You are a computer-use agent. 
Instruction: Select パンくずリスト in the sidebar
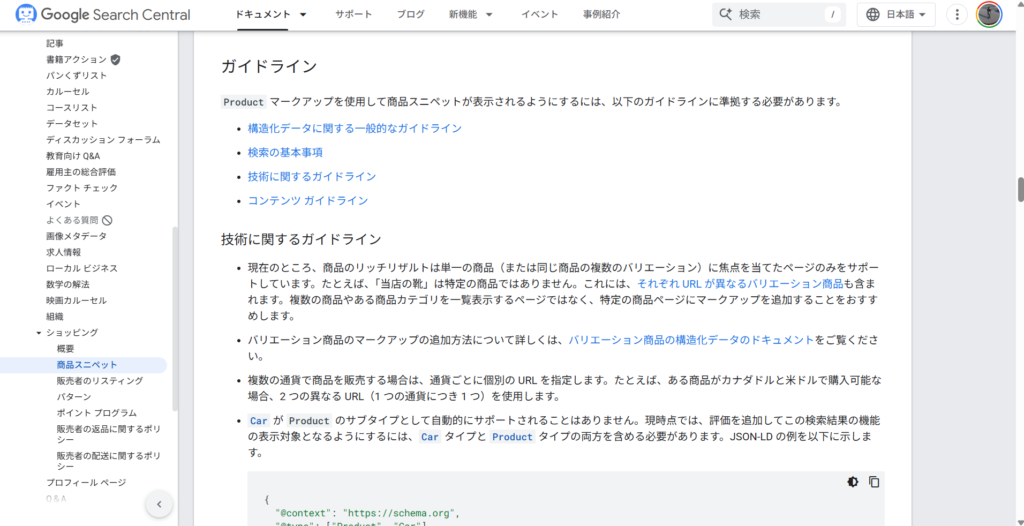point(76,75)
